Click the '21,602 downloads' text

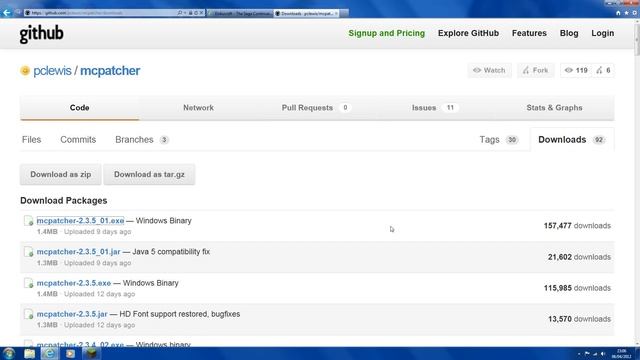click(x=579, y=257)
